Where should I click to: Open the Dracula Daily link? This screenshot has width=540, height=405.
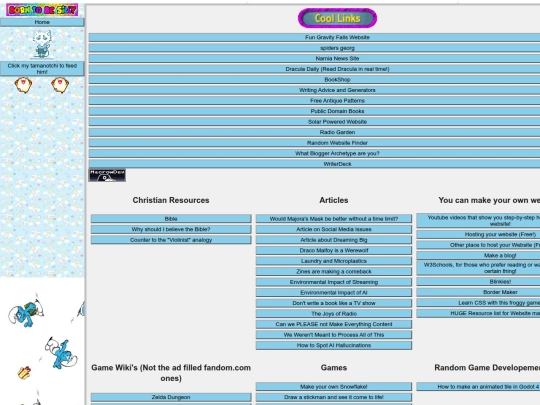tap(314, 69)
